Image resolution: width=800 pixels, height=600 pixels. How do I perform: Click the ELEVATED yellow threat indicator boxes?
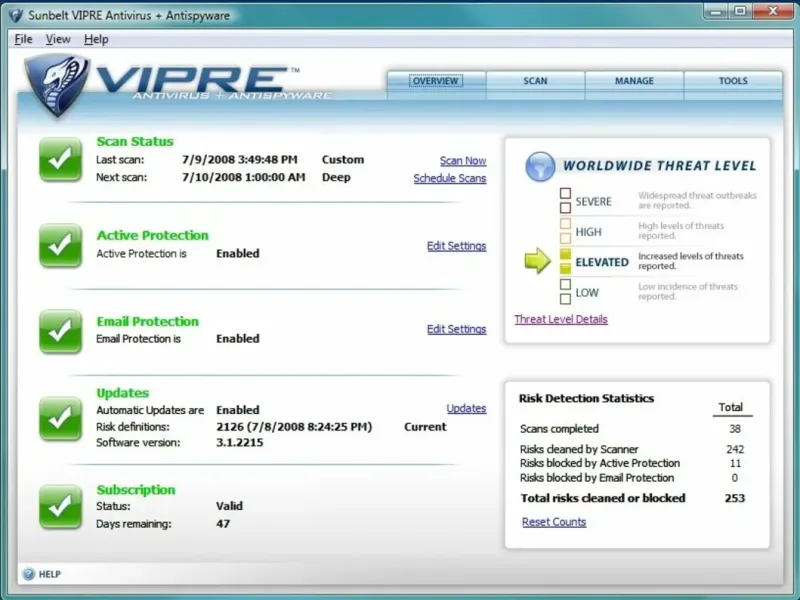(565, 261)
